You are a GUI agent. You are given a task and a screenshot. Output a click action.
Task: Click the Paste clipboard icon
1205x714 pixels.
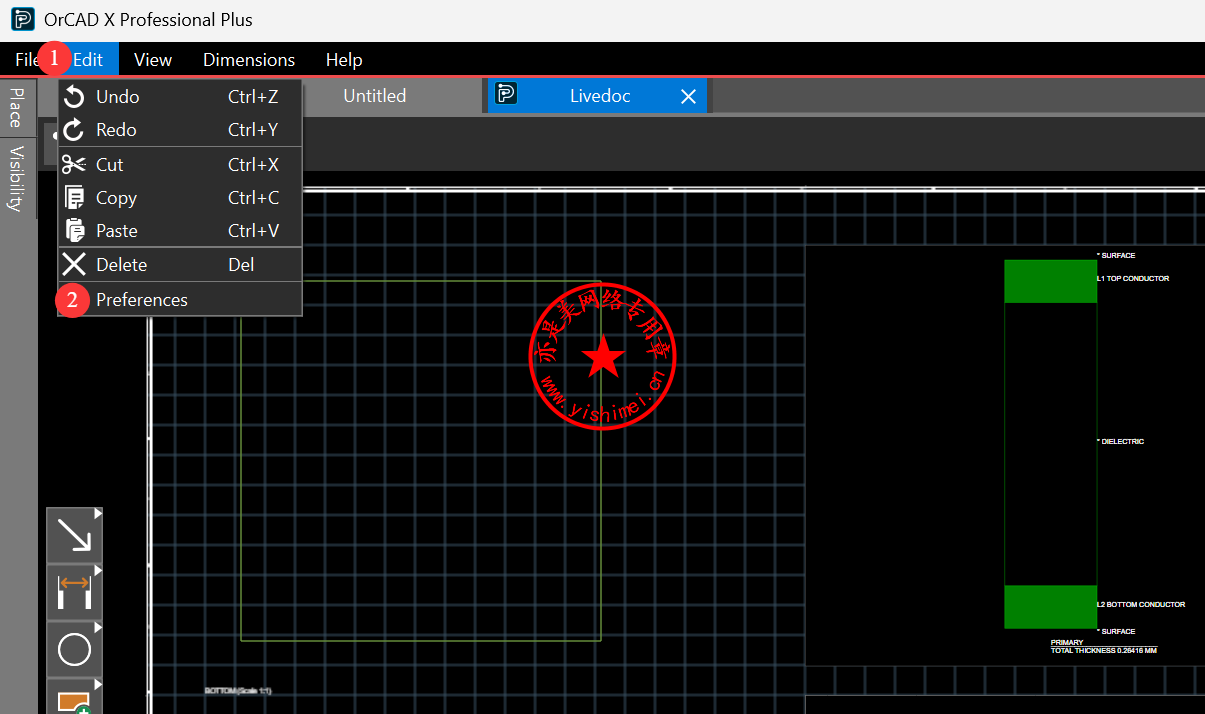[x=74, y=231]
